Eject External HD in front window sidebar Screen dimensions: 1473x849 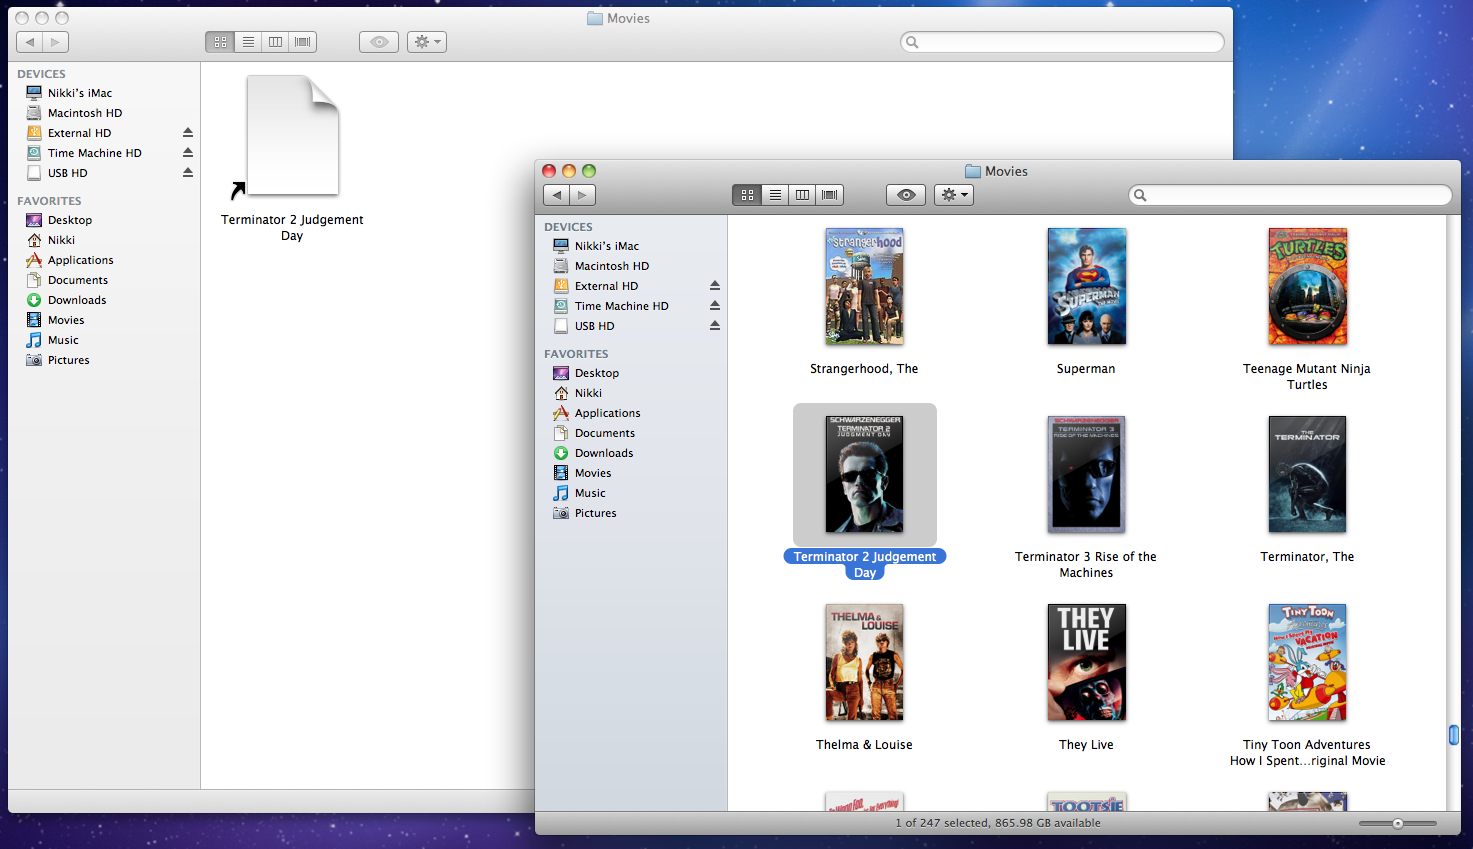(x=715, y=286)
